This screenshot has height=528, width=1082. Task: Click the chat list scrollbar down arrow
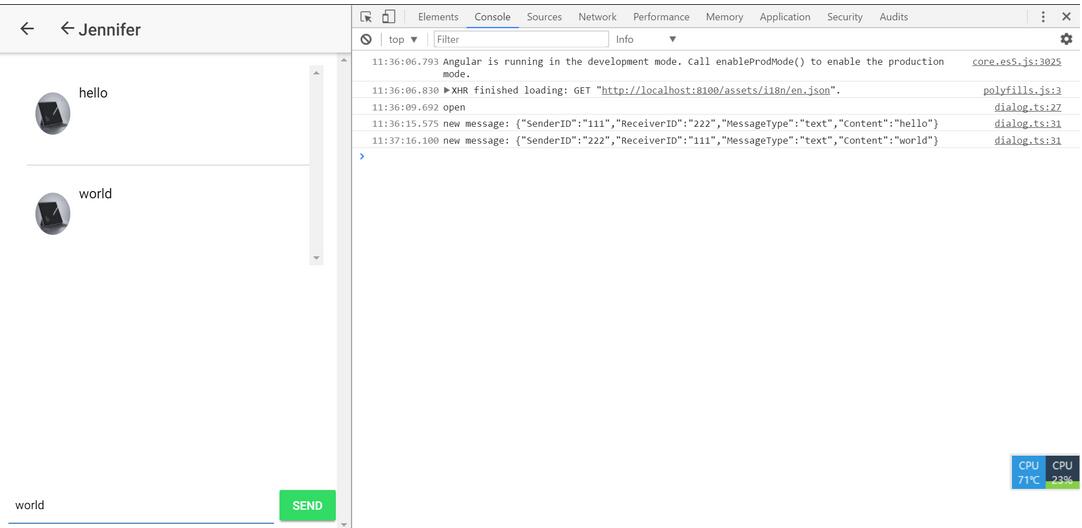point(317,258)
